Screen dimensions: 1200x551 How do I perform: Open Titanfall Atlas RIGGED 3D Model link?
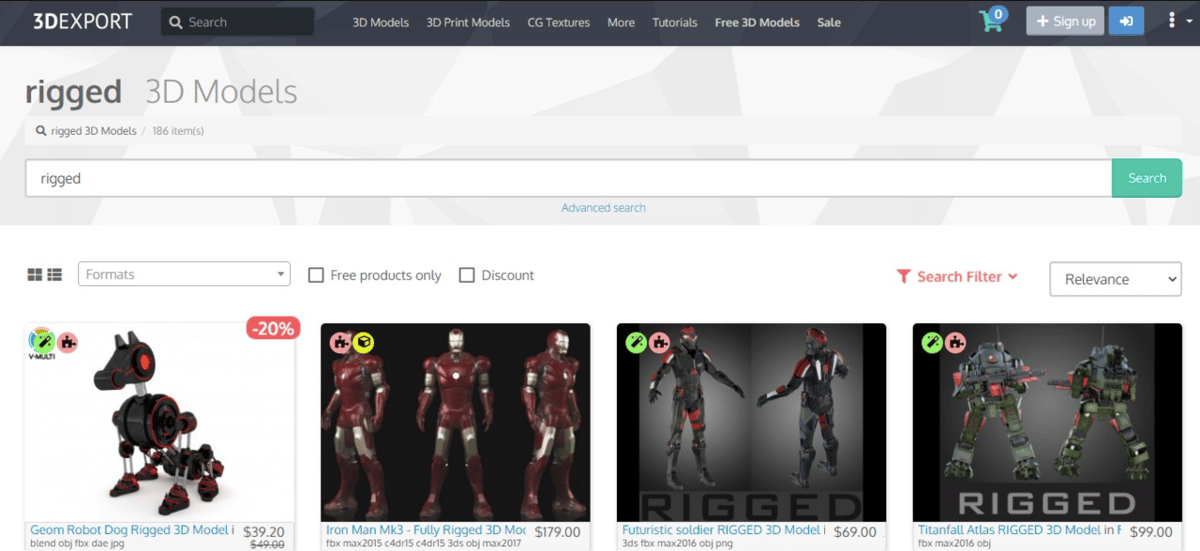[1021, 530]
